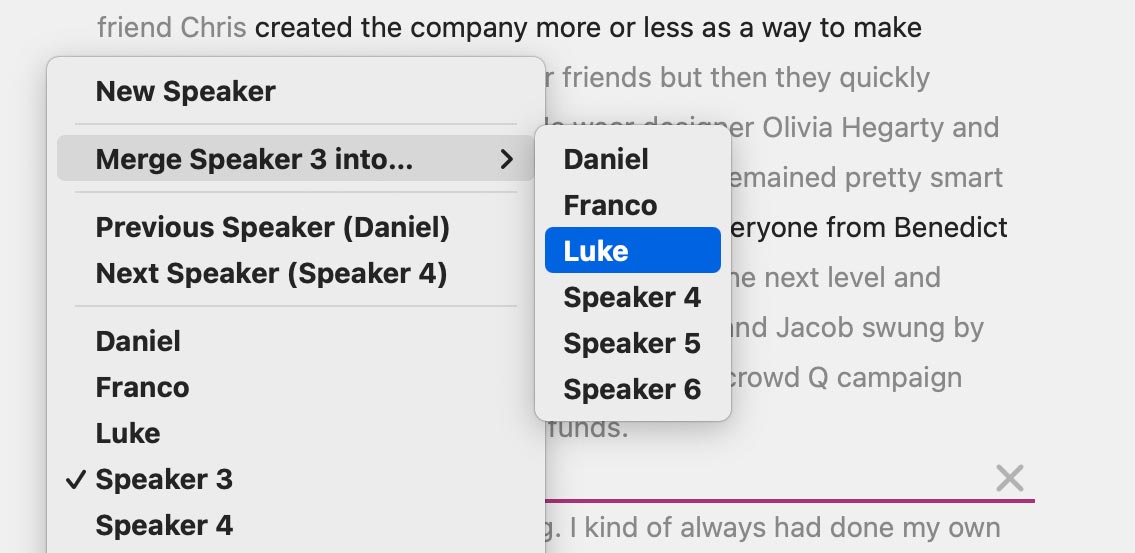Screen dimensions: 1135x553
Task: Merge into Daniel via the submenu
Action: pos(606,159)
